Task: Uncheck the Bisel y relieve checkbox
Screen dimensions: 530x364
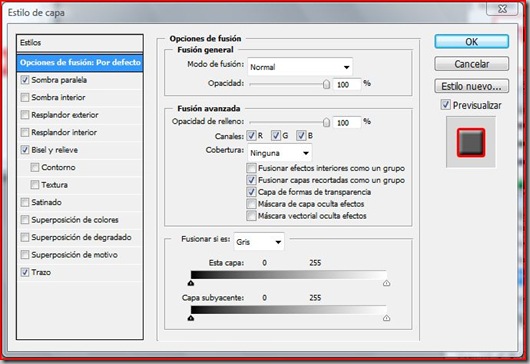Action: (25, 150)
